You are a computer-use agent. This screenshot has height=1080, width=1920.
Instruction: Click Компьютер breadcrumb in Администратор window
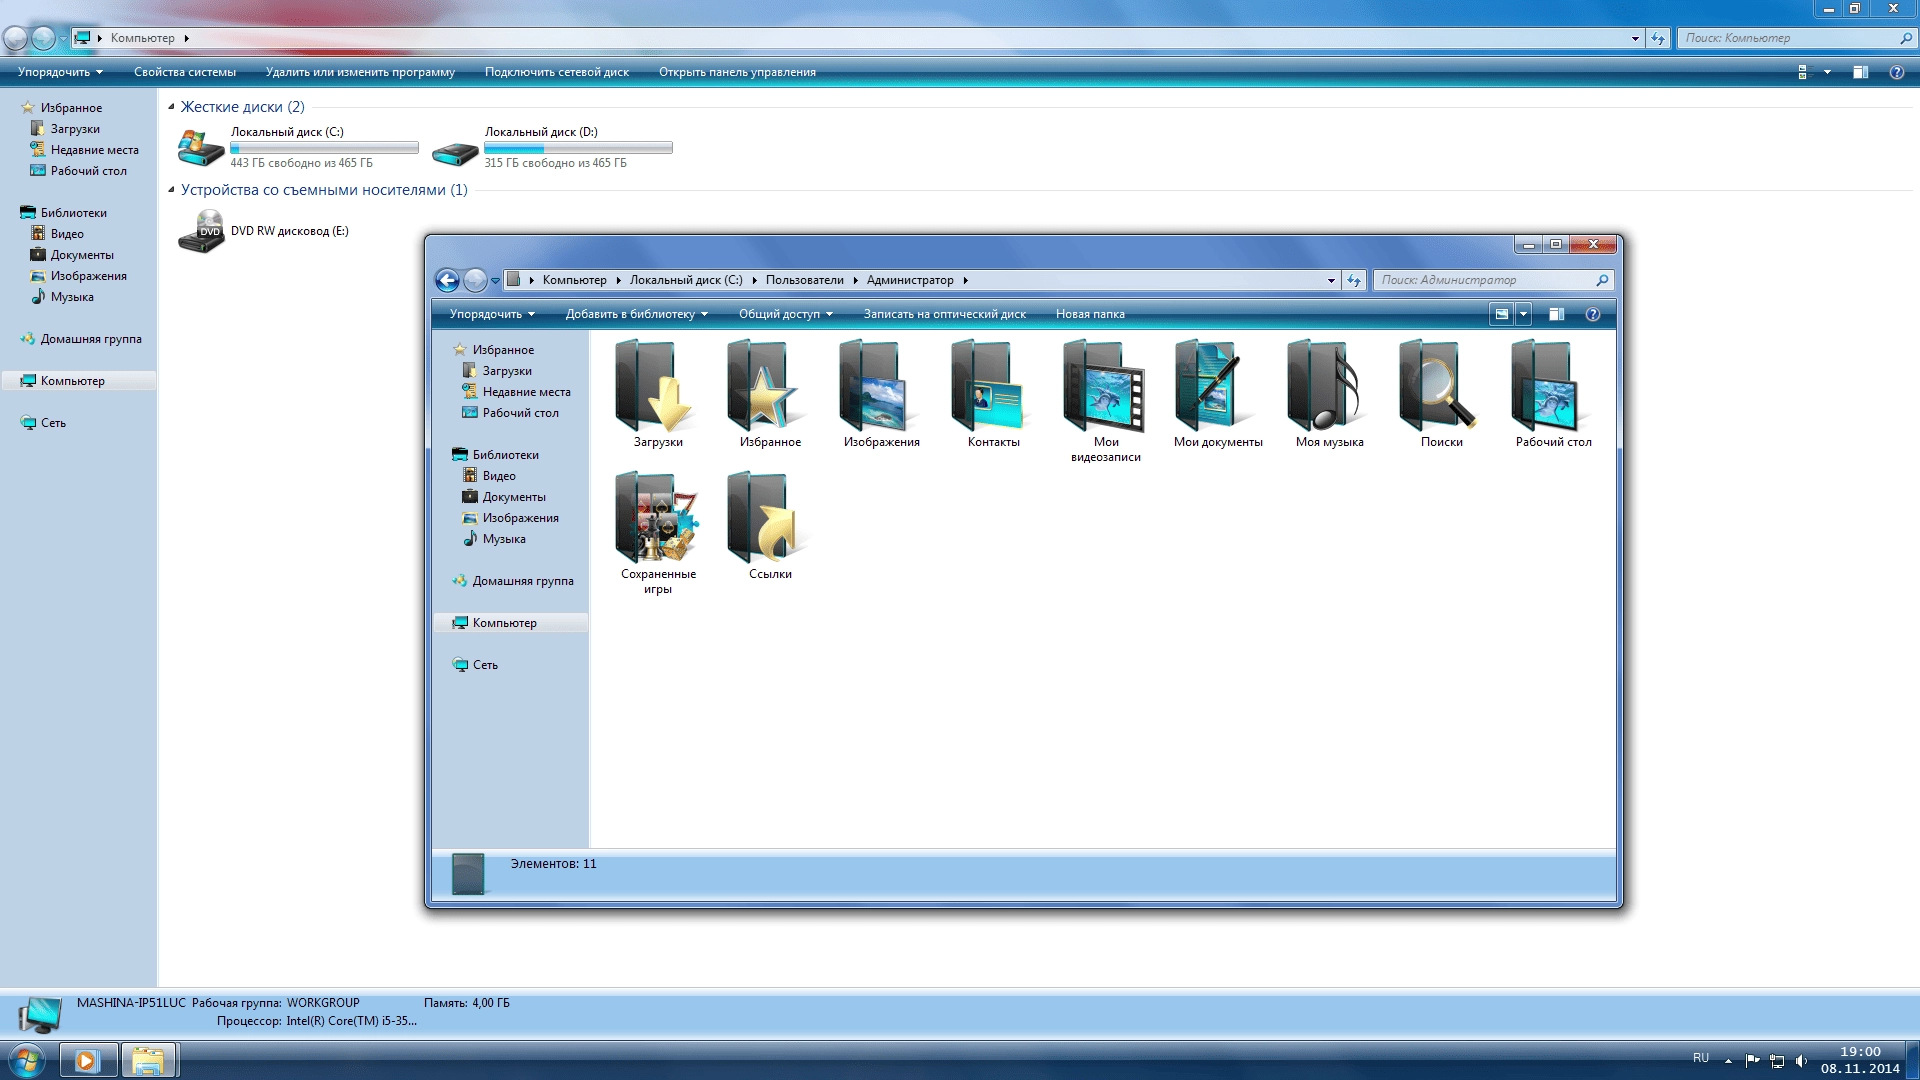574,281
